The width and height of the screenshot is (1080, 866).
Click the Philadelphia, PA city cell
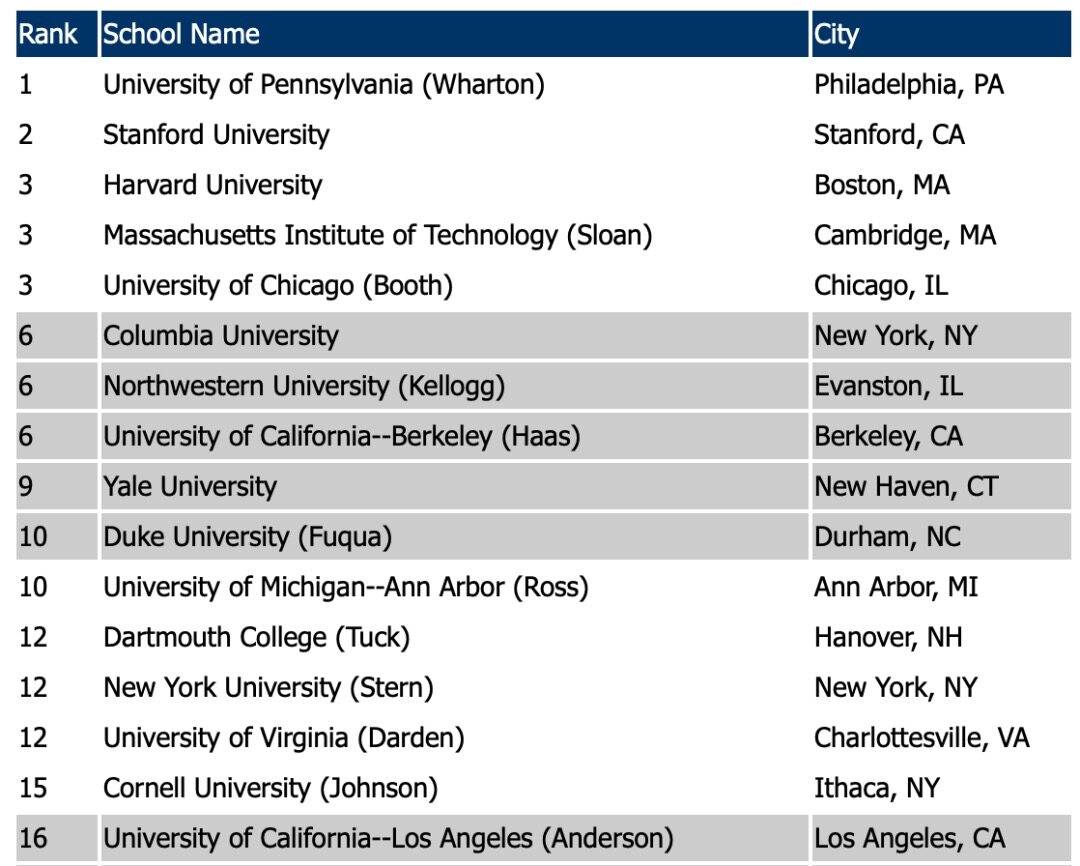coord(908,84)
